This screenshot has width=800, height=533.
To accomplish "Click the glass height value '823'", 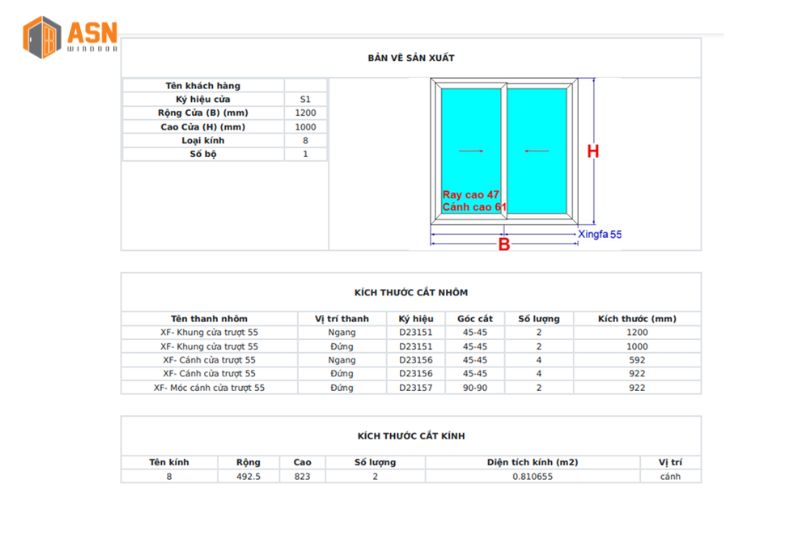I will (x=302, y=476).
